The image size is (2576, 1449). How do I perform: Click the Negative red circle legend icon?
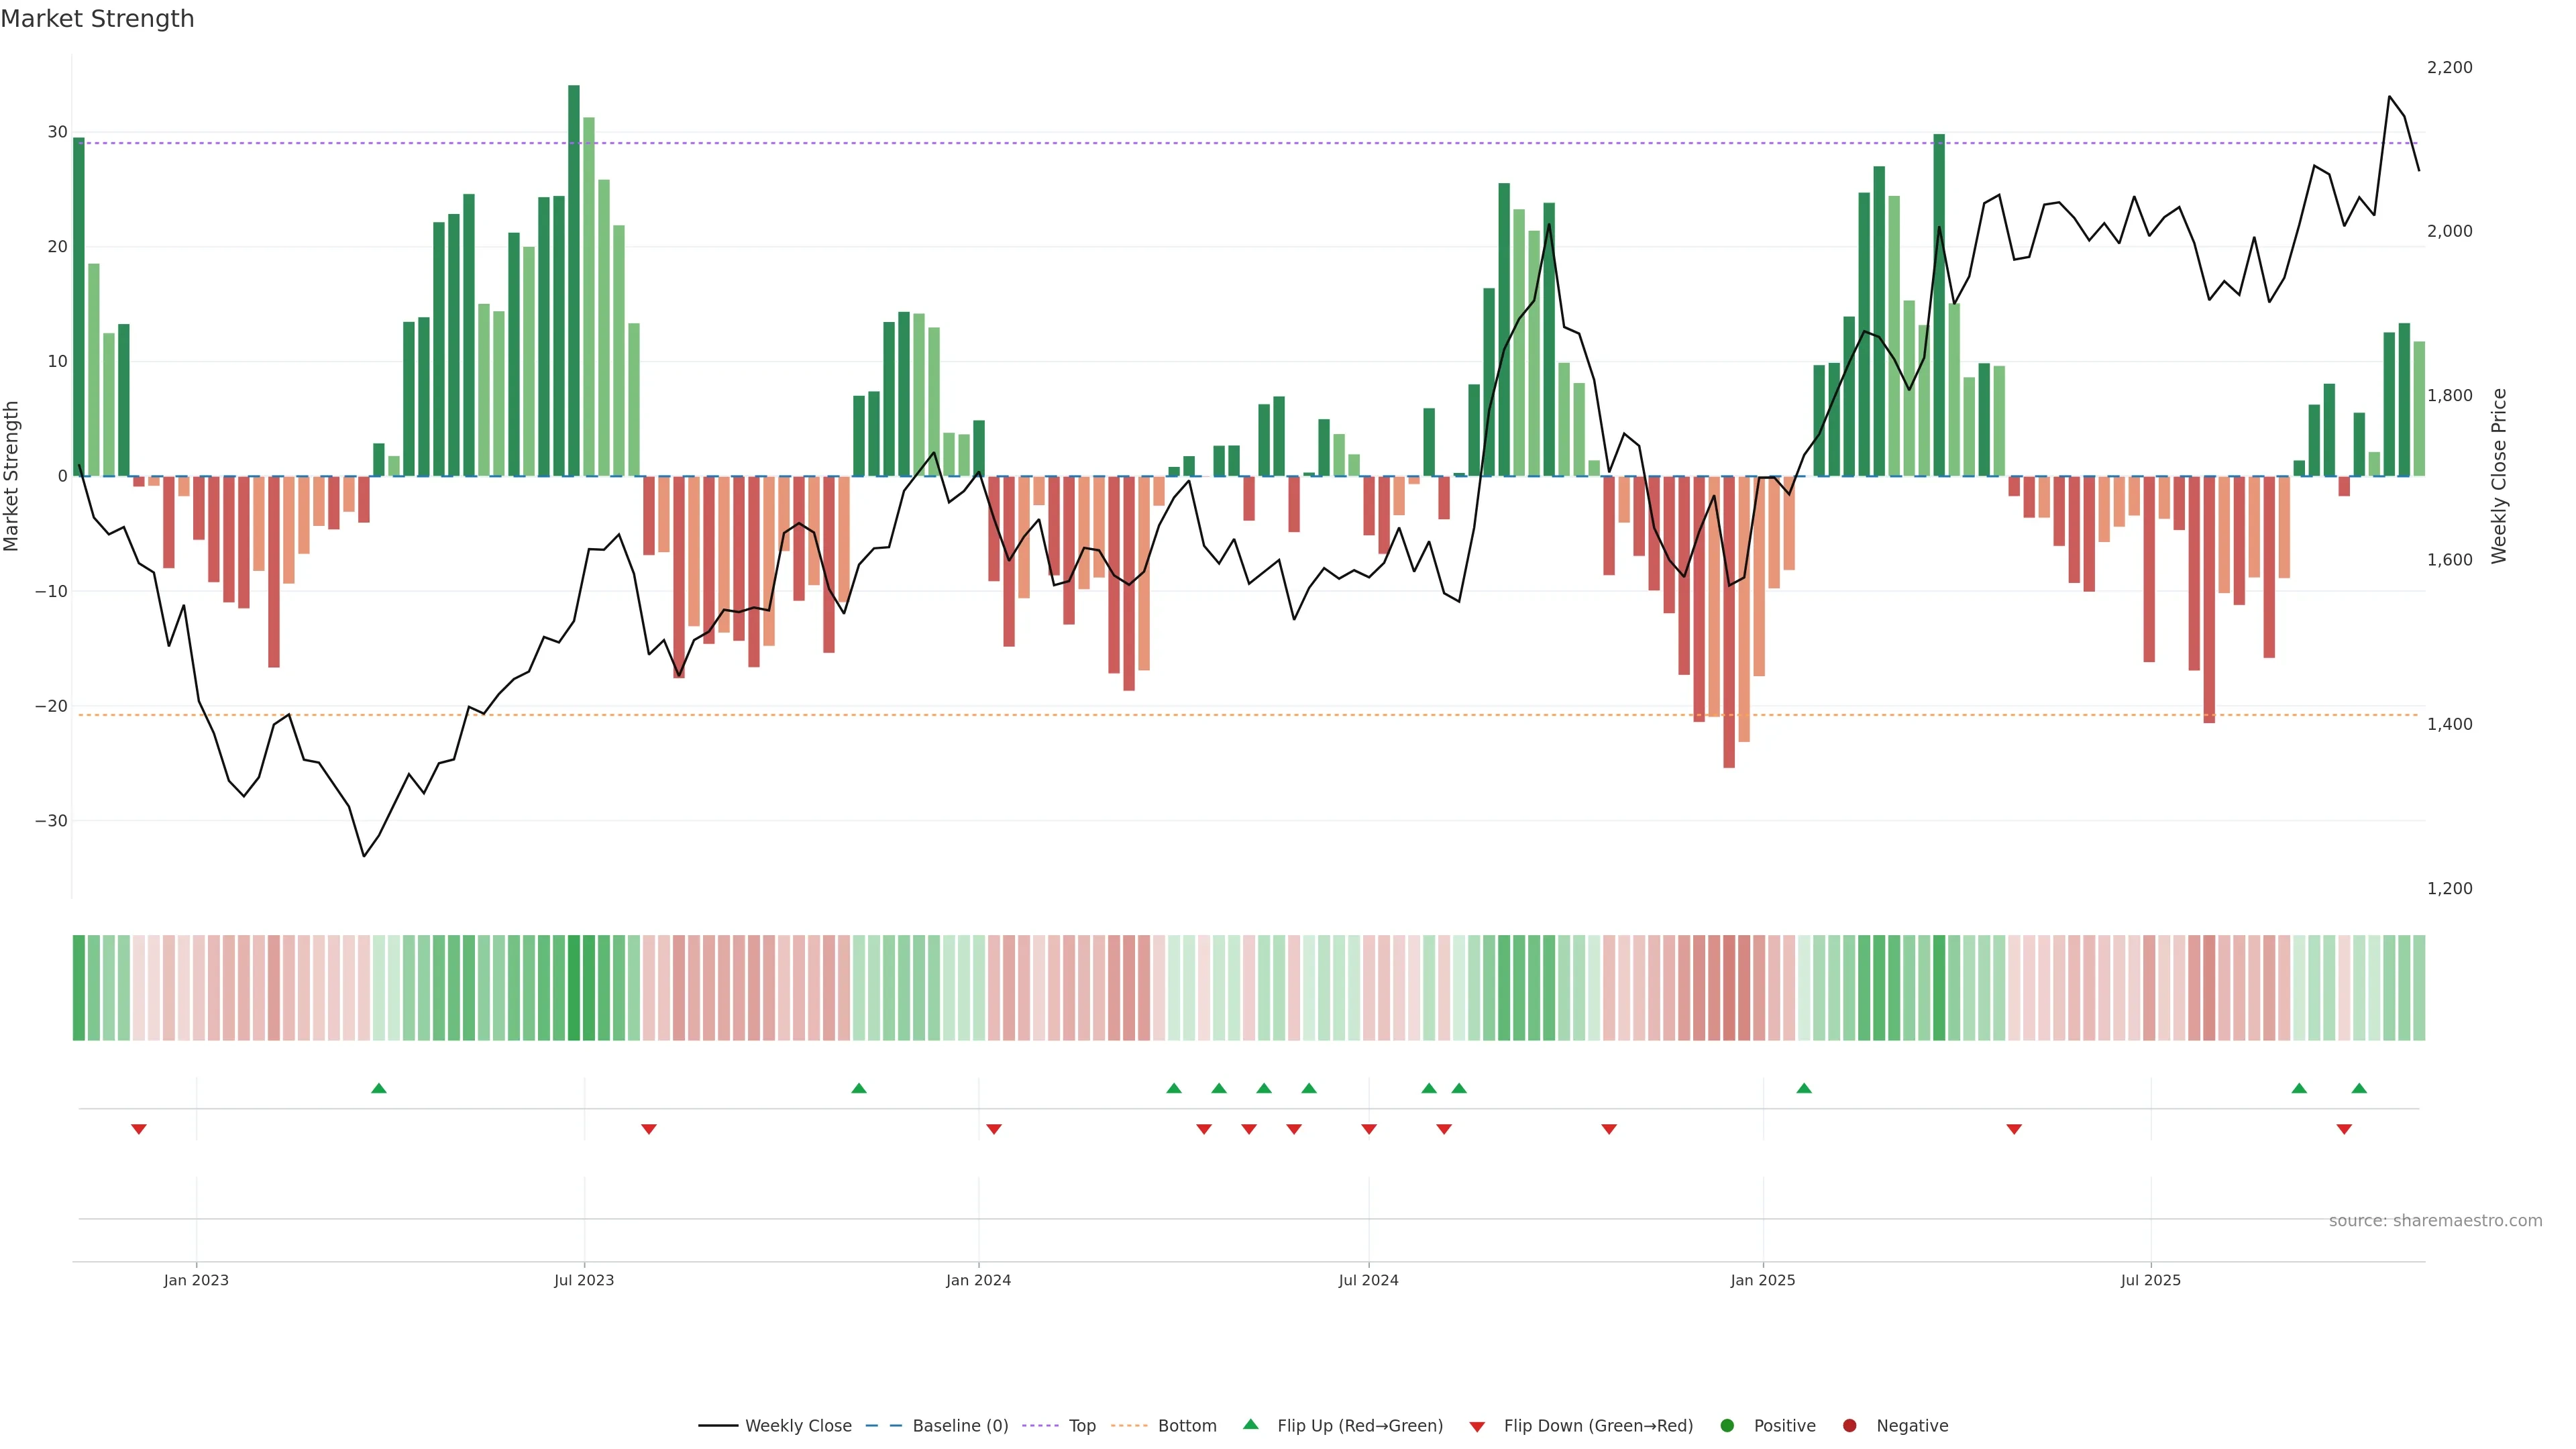1849,1426
